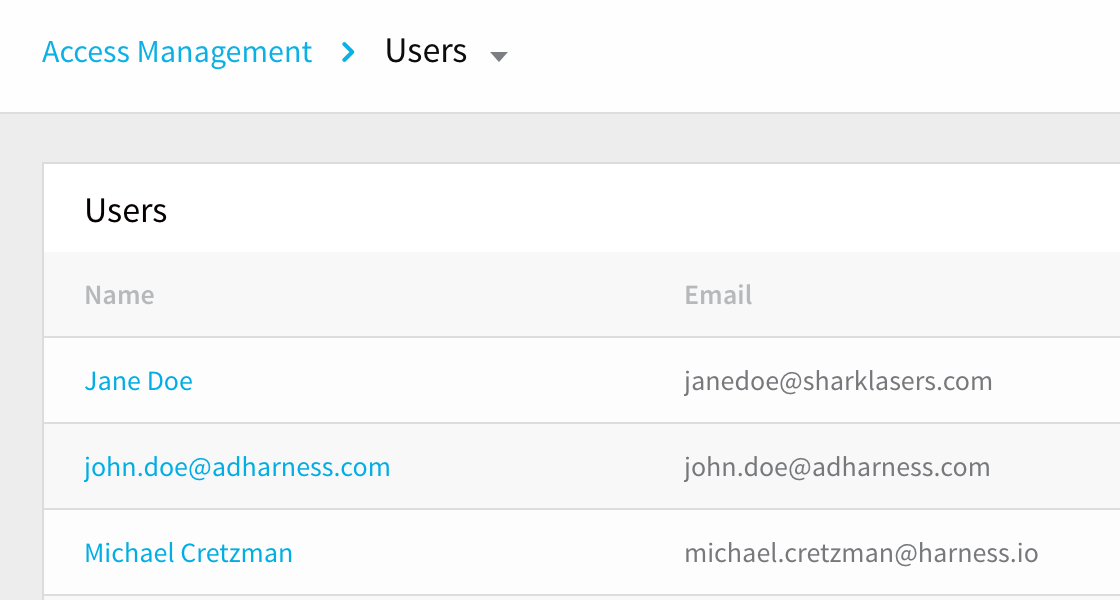1120x600 pixels.
Task: Click empty space between Jane Doe and her email
Action: click(x=436, y=381)
